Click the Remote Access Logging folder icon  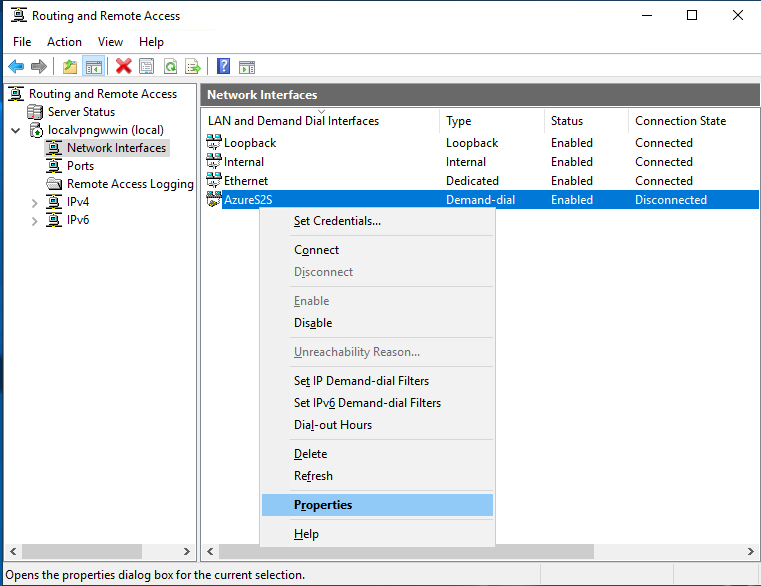point(54,184)
